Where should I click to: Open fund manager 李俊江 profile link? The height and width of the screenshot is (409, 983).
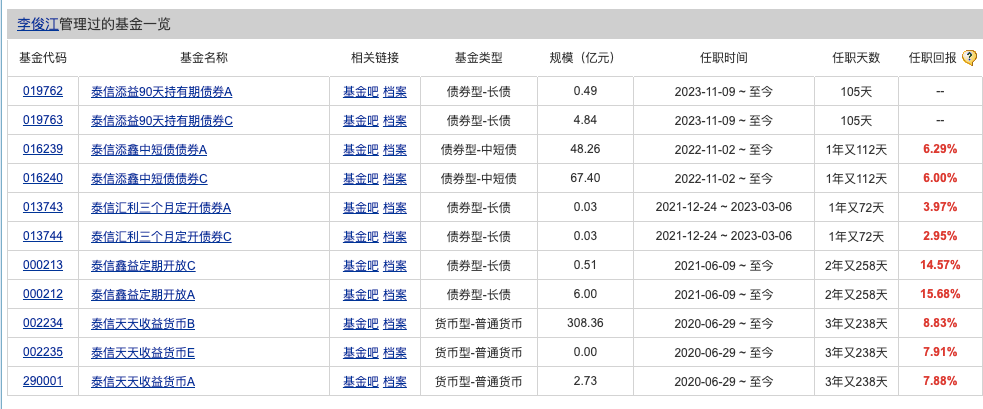click(38, 24)
